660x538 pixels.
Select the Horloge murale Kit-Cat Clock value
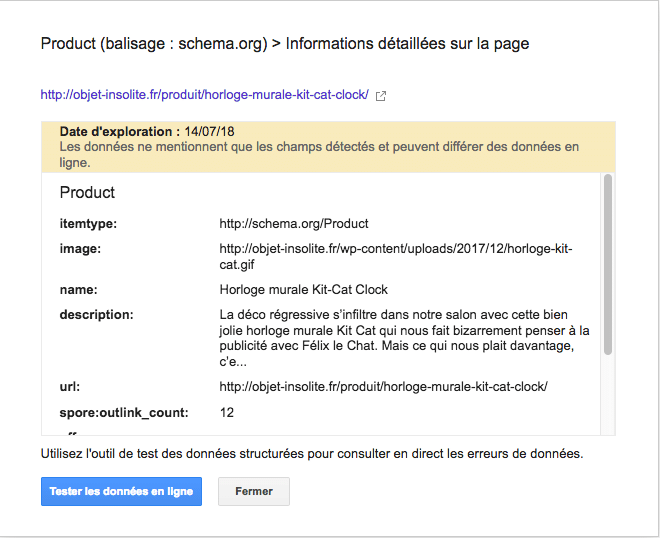tap(303, 290)
